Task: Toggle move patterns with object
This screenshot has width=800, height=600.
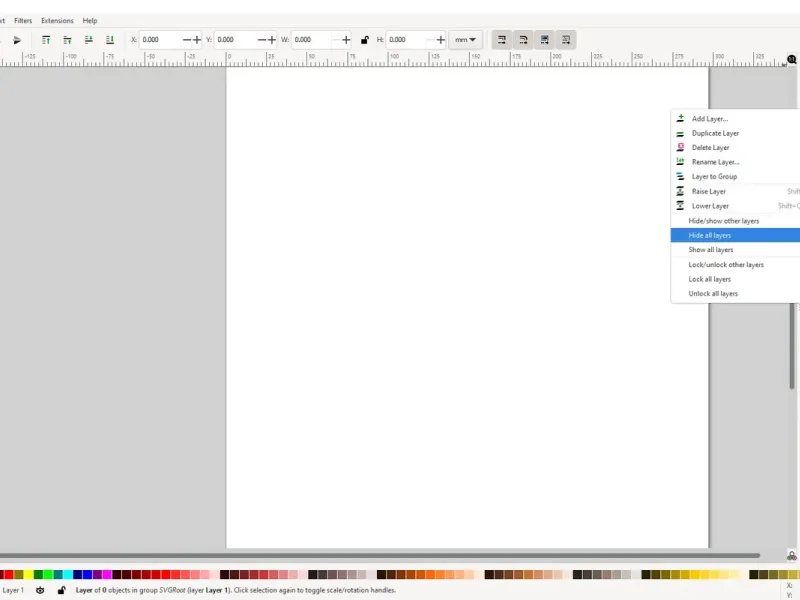Action: click(x=566, y=40)
